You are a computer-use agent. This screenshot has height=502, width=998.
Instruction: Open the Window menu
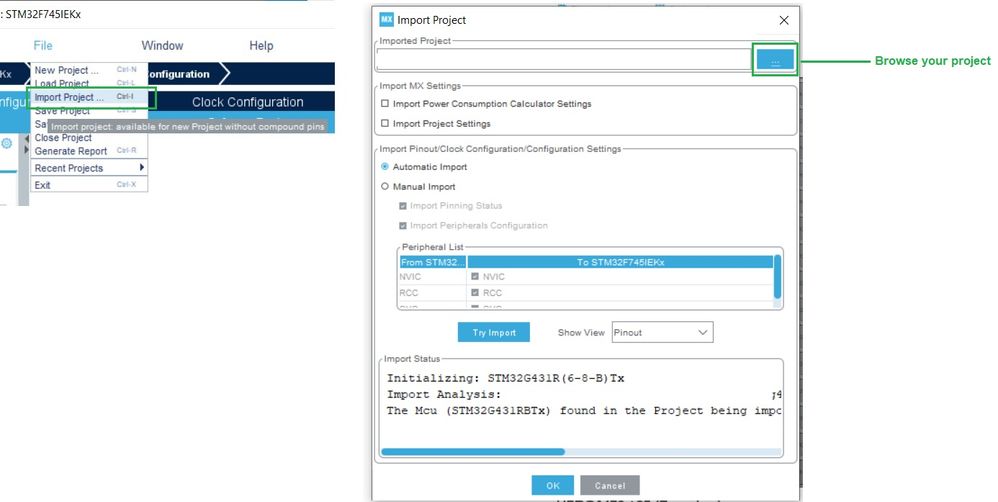tap(162, 45)
